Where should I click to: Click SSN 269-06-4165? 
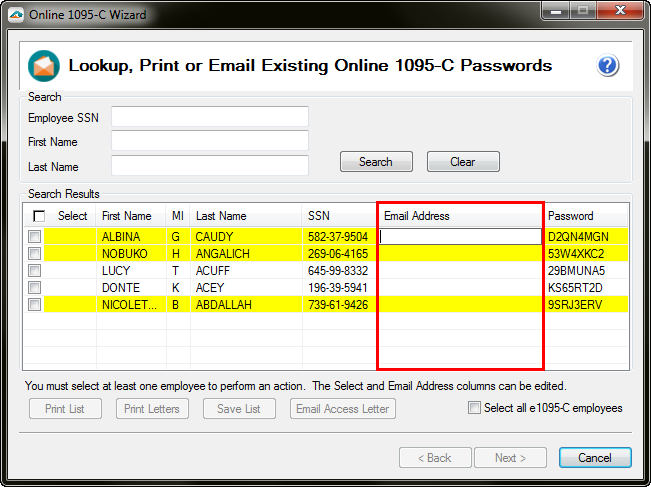(x=339, y=254)
